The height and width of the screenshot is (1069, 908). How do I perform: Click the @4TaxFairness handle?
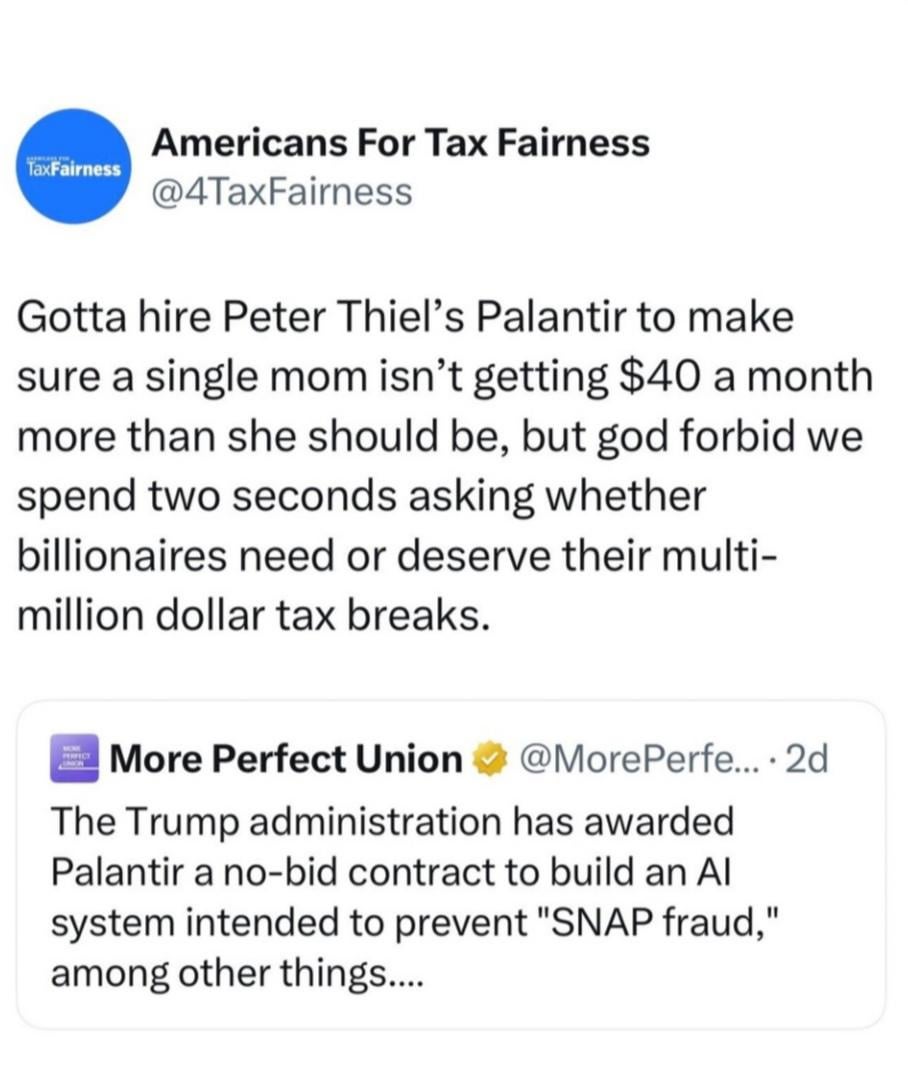tap(281, 190)
